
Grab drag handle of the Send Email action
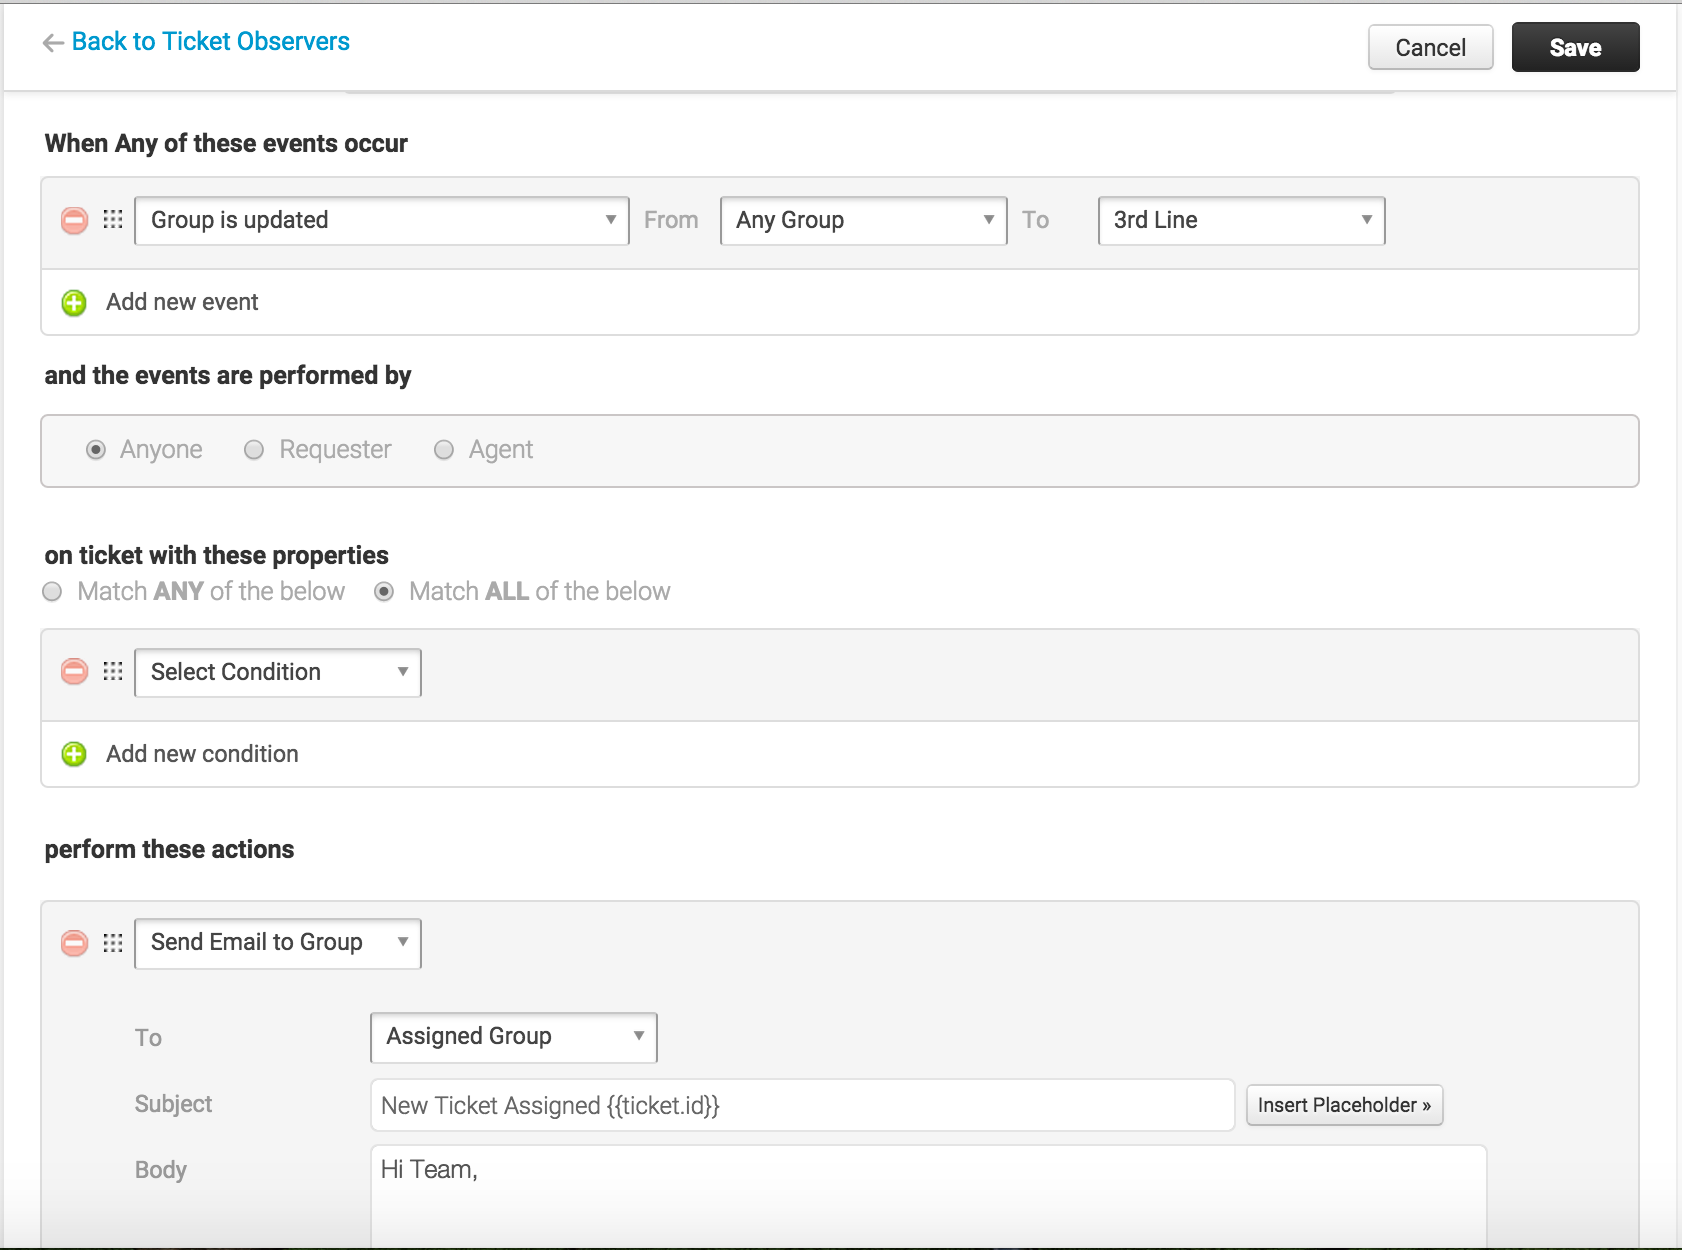(113, 943)
